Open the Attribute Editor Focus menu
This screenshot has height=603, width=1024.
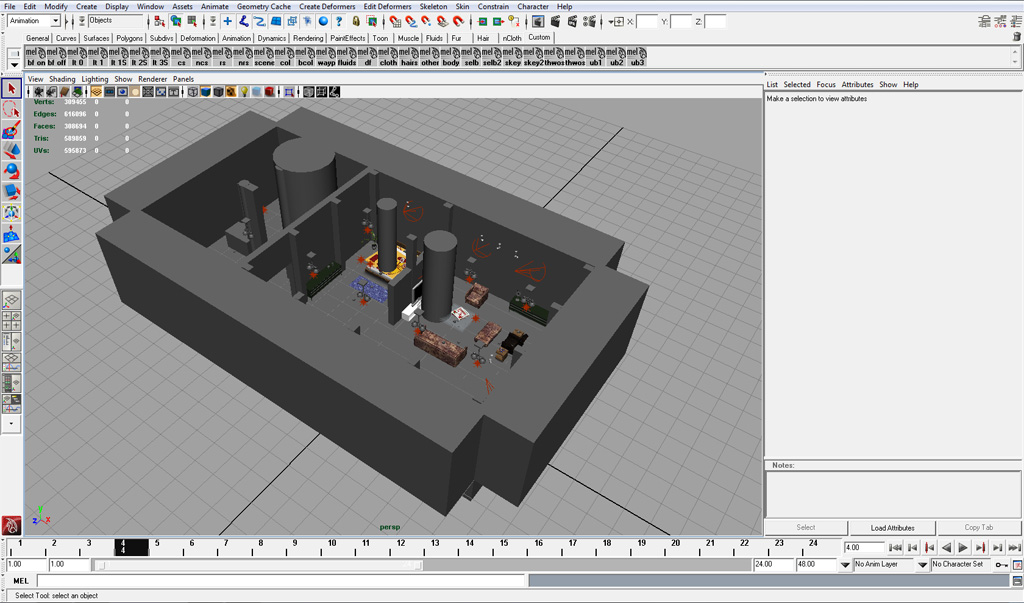click(825, 84)
